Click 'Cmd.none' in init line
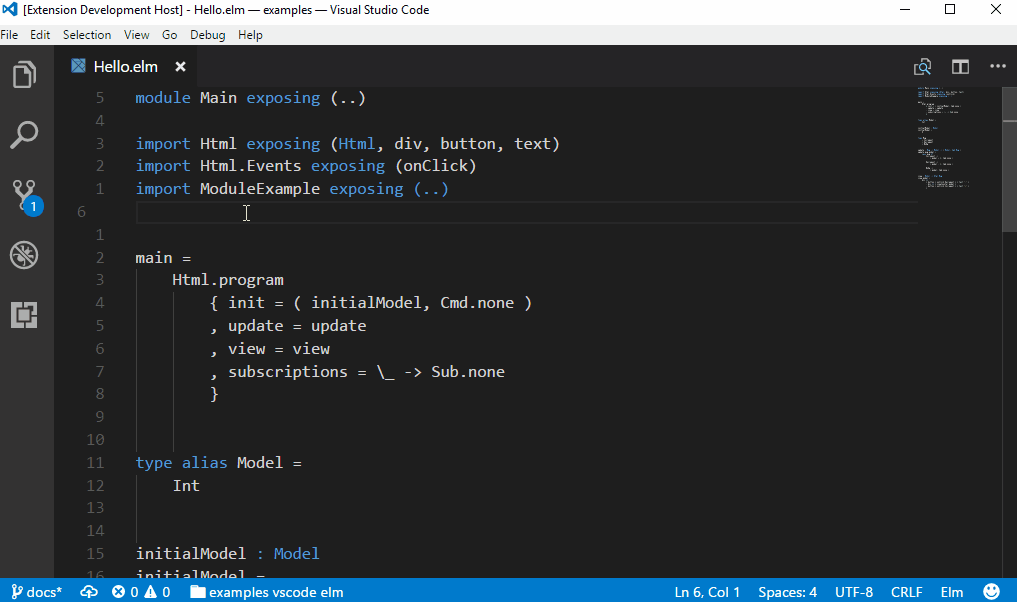The height and width of the screenshot is (602, 1017). (477, 303)
